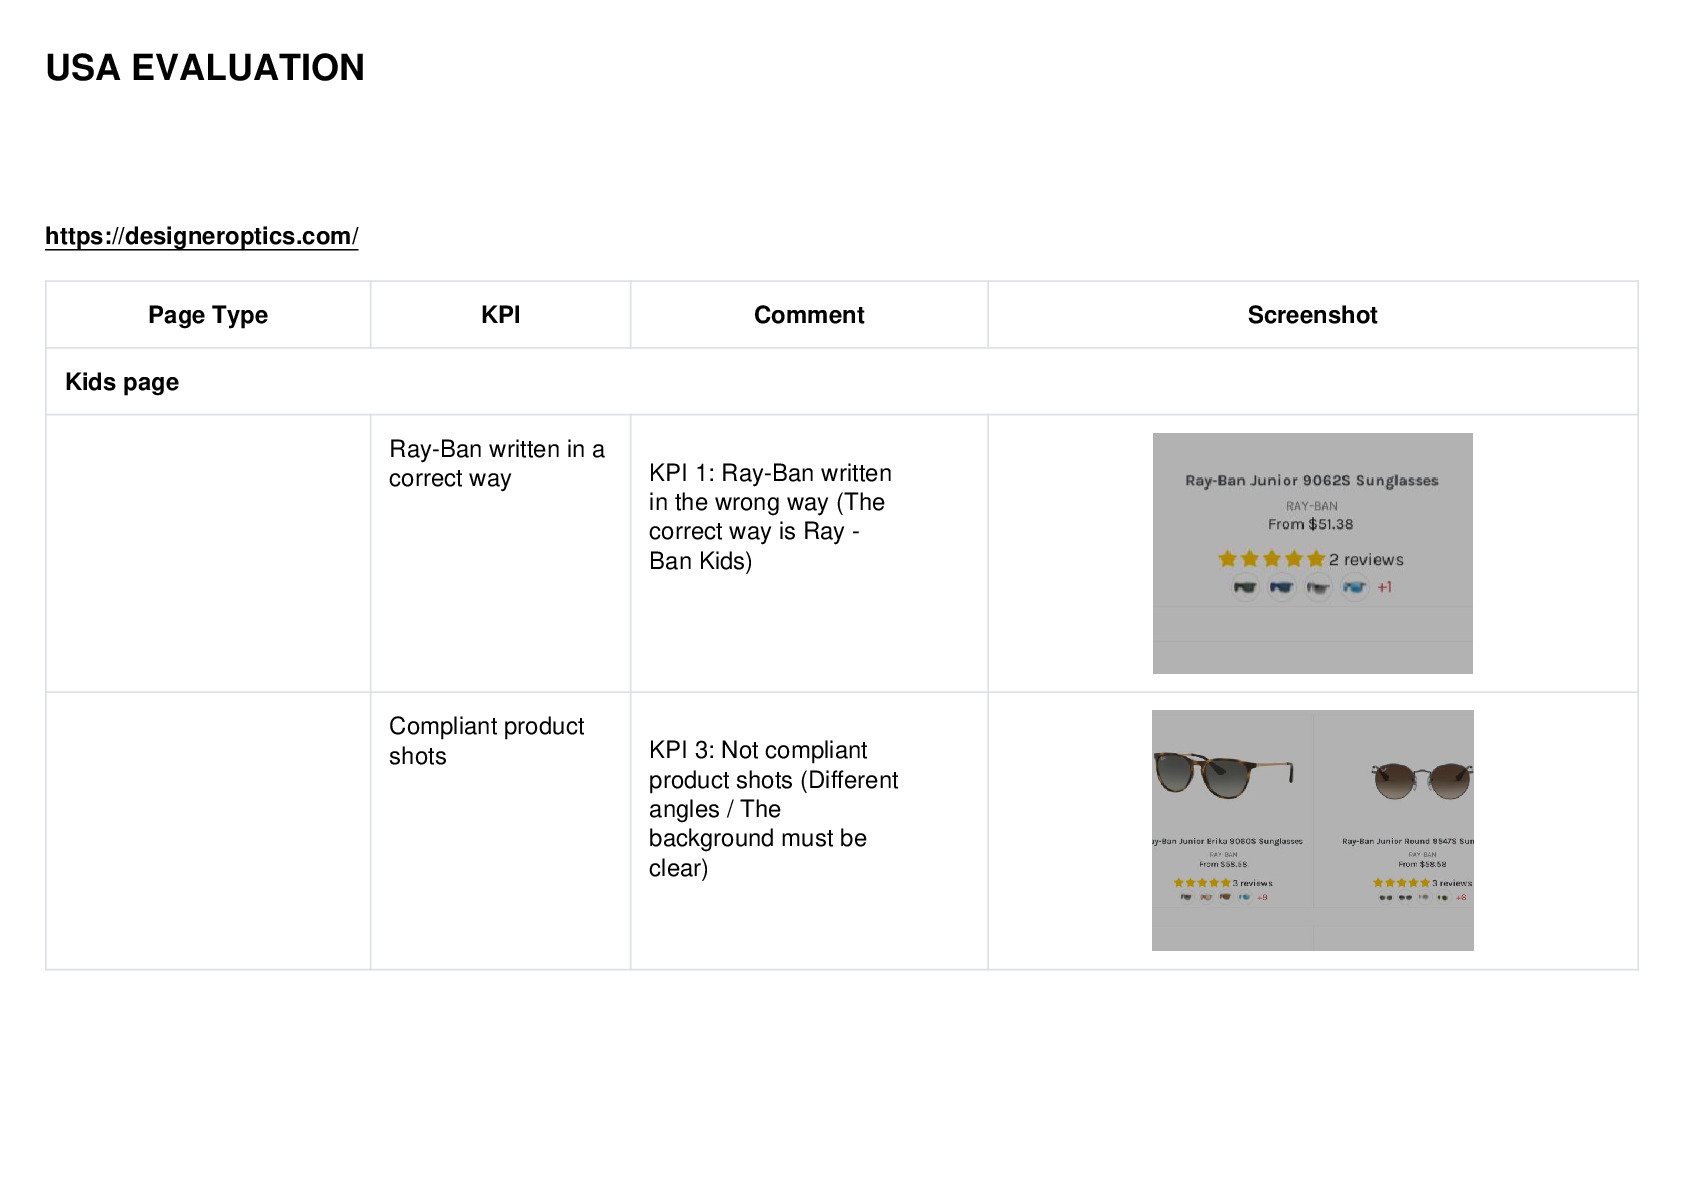The width and height of the screenshot is (1684, 1191).
Task: Click the Ray-Ban Junior 9062S Sunglasses title
Action: pos(1312,481)
